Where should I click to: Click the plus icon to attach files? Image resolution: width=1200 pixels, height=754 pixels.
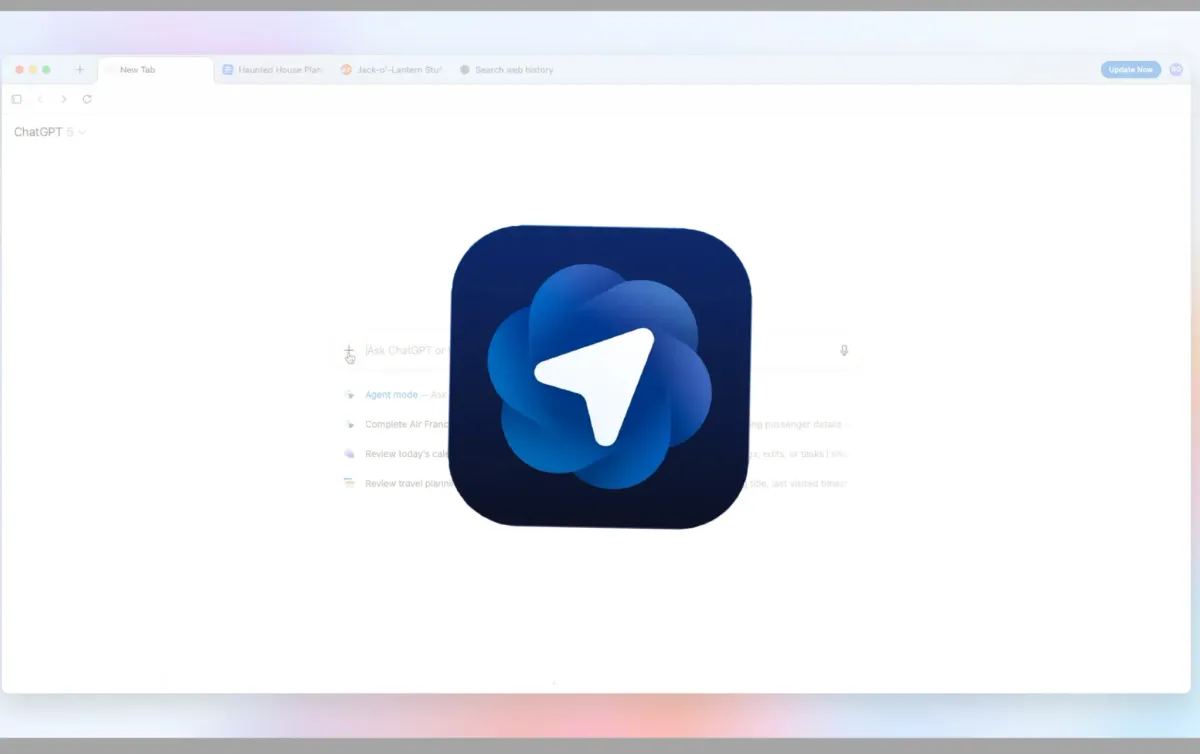coord(349,351)
